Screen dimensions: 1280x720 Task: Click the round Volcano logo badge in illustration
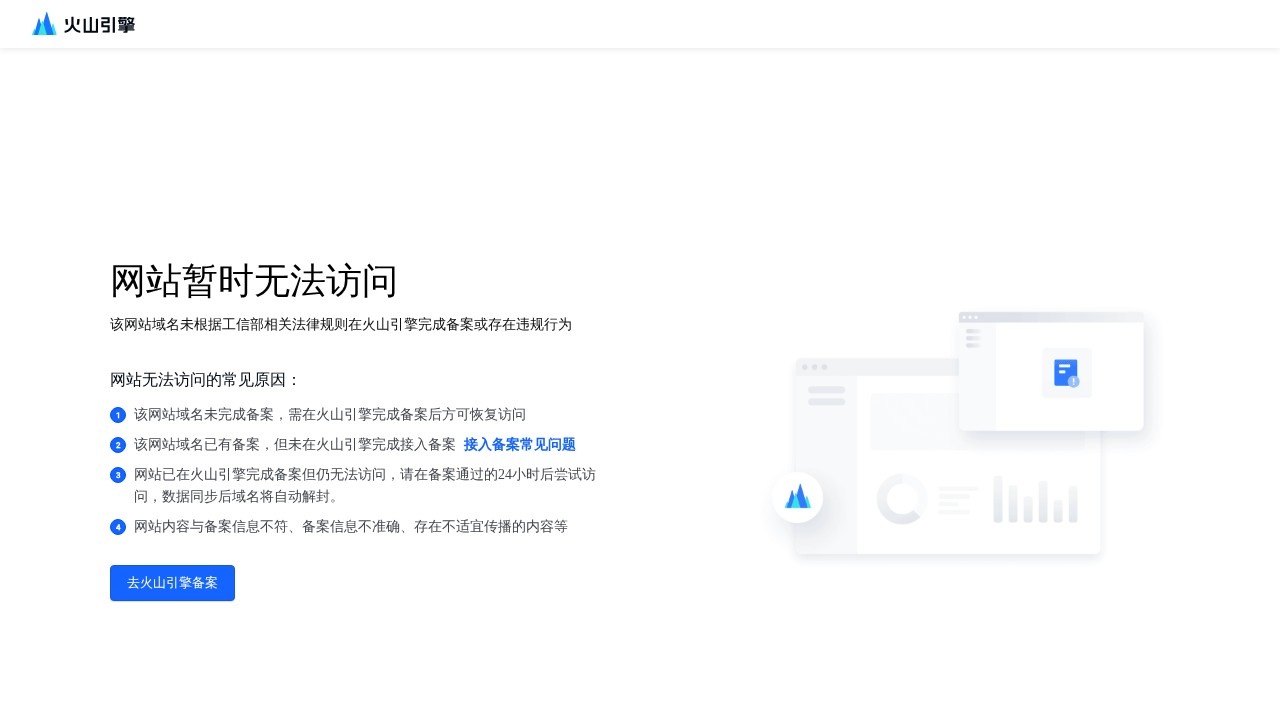[798, 497]
